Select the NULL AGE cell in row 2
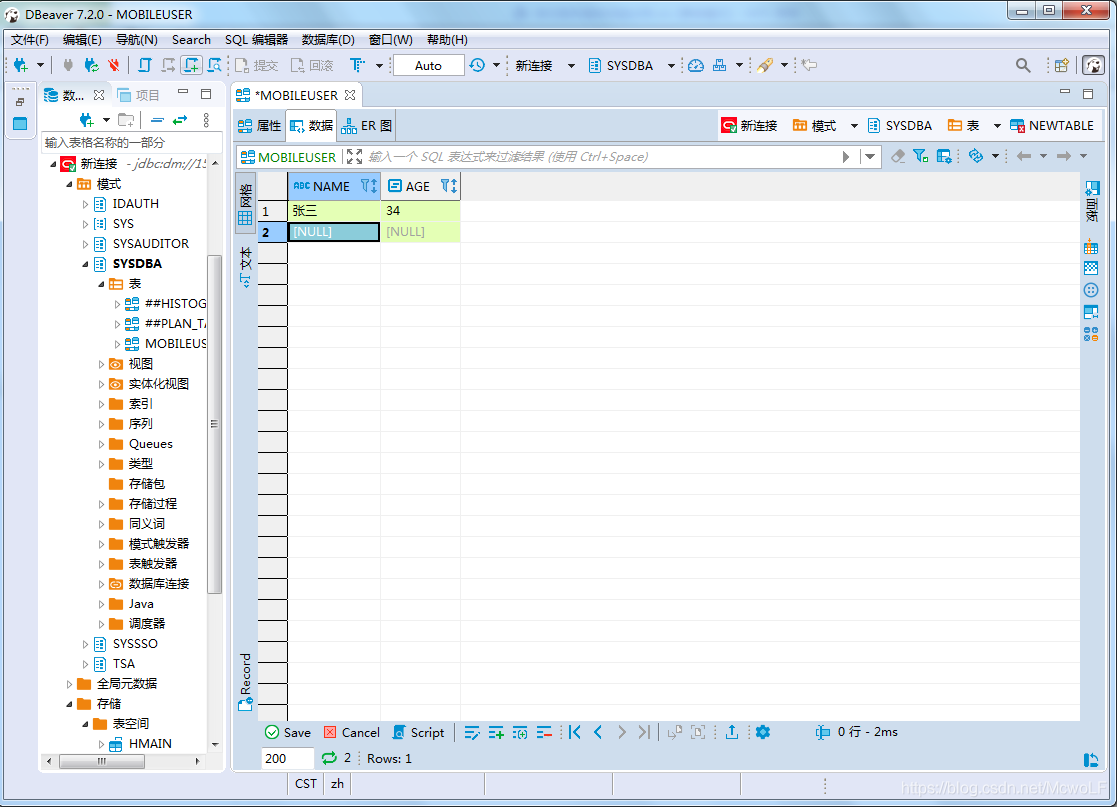The image size is (1117, 807). click(x=420, y=232)
